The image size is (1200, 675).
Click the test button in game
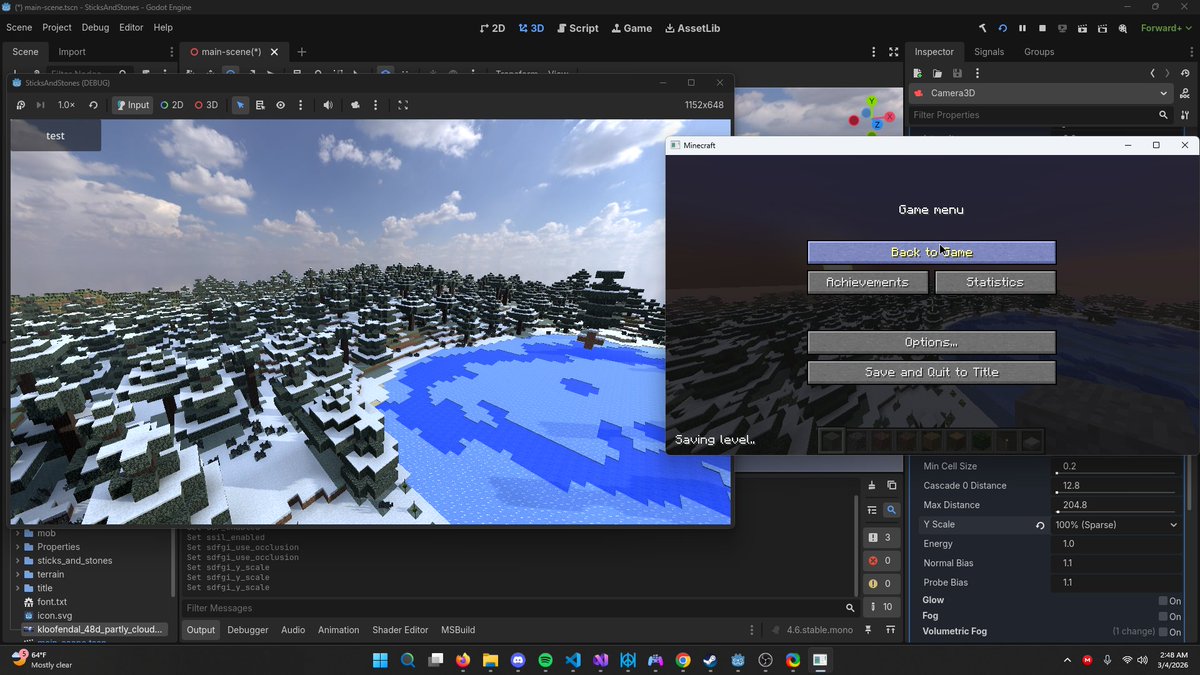[56, 136]
